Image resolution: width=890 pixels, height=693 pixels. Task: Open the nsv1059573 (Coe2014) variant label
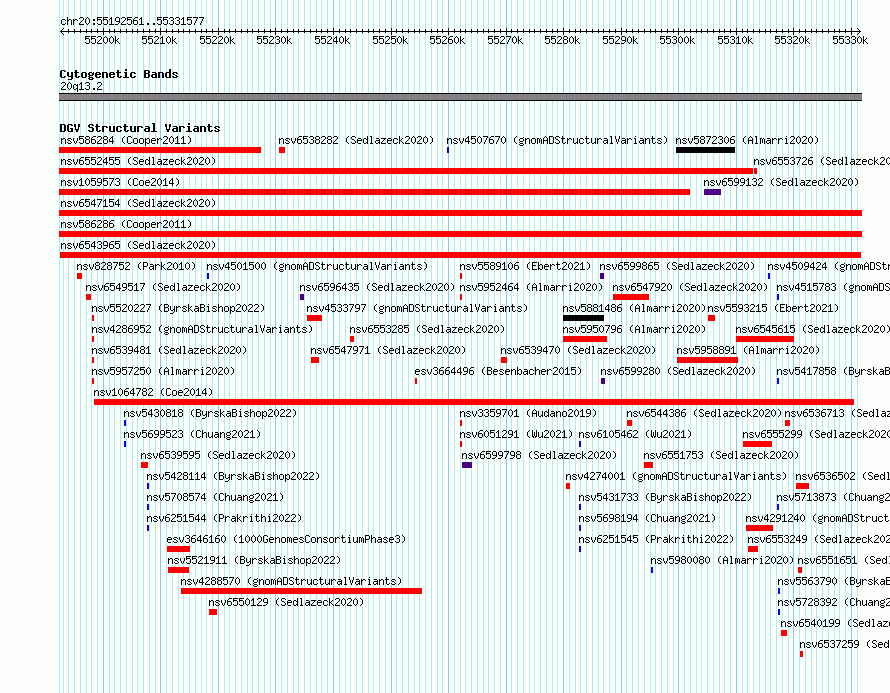click(x=120, y=182)
